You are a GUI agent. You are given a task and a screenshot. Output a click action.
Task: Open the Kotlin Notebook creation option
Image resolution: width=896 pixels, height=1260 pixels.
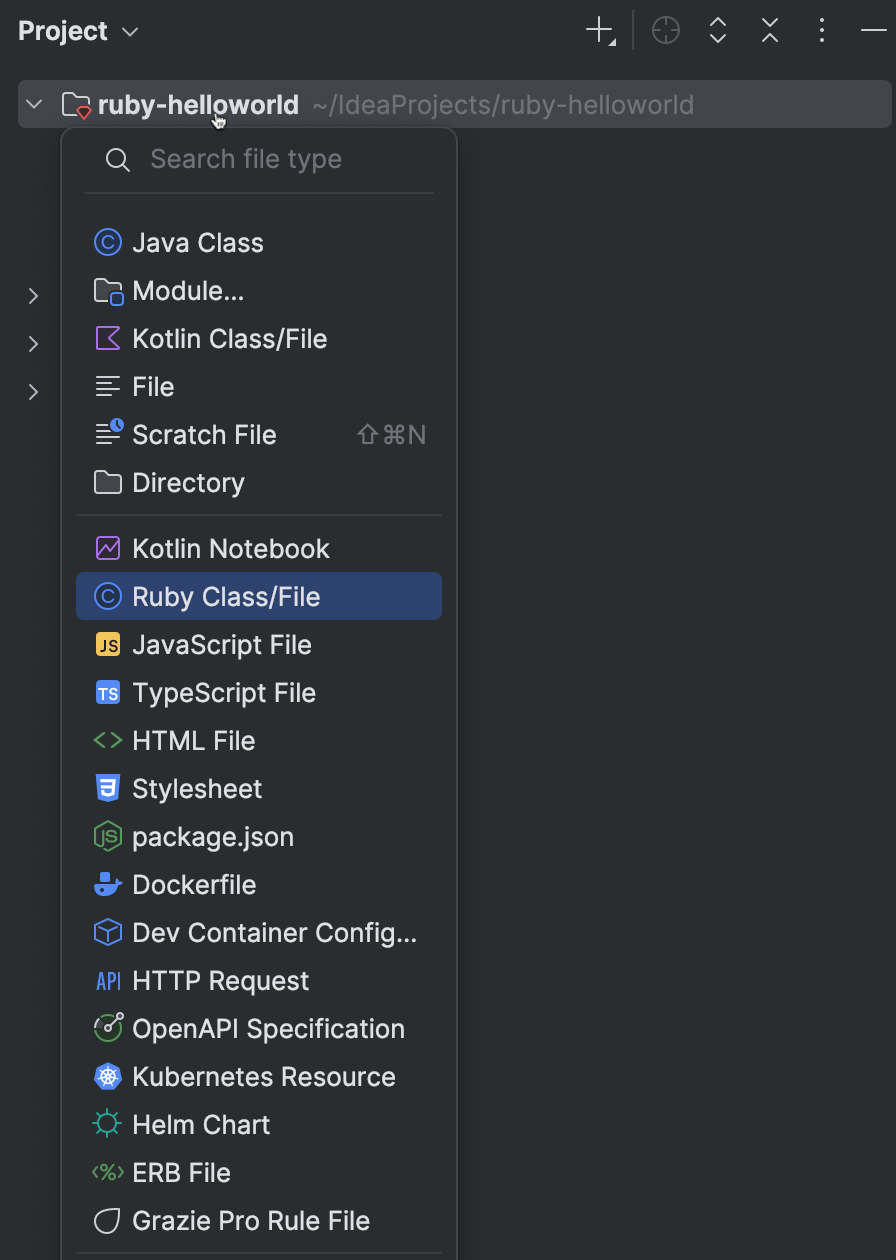pos(230,548)
